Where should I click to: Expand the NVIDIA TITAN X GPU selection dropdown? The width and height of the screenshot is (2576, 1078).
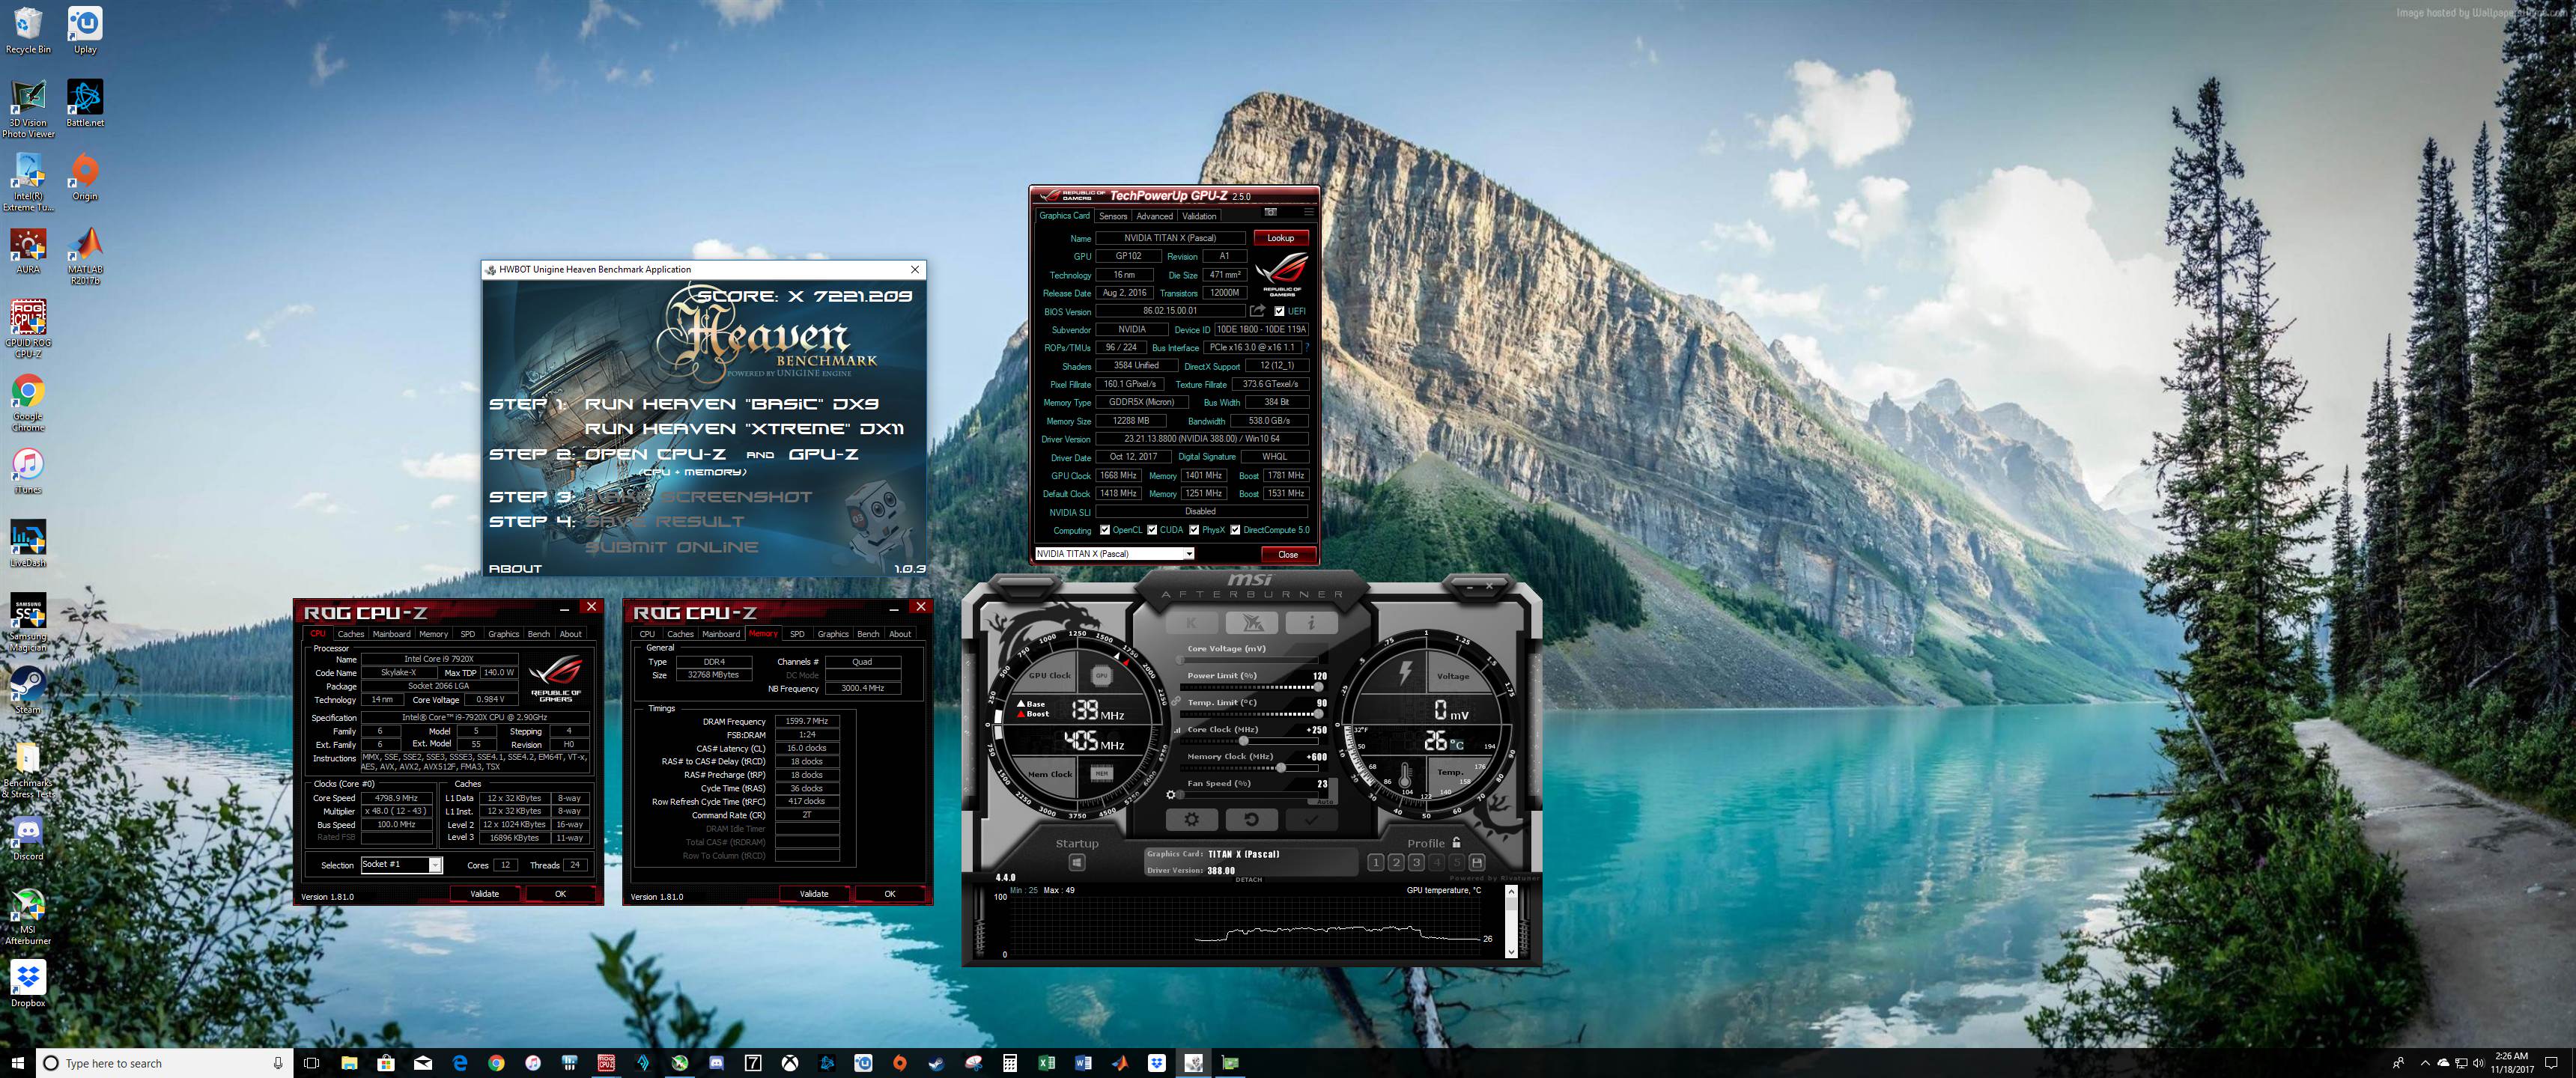pyautogui.click(x=1188, y=554)
